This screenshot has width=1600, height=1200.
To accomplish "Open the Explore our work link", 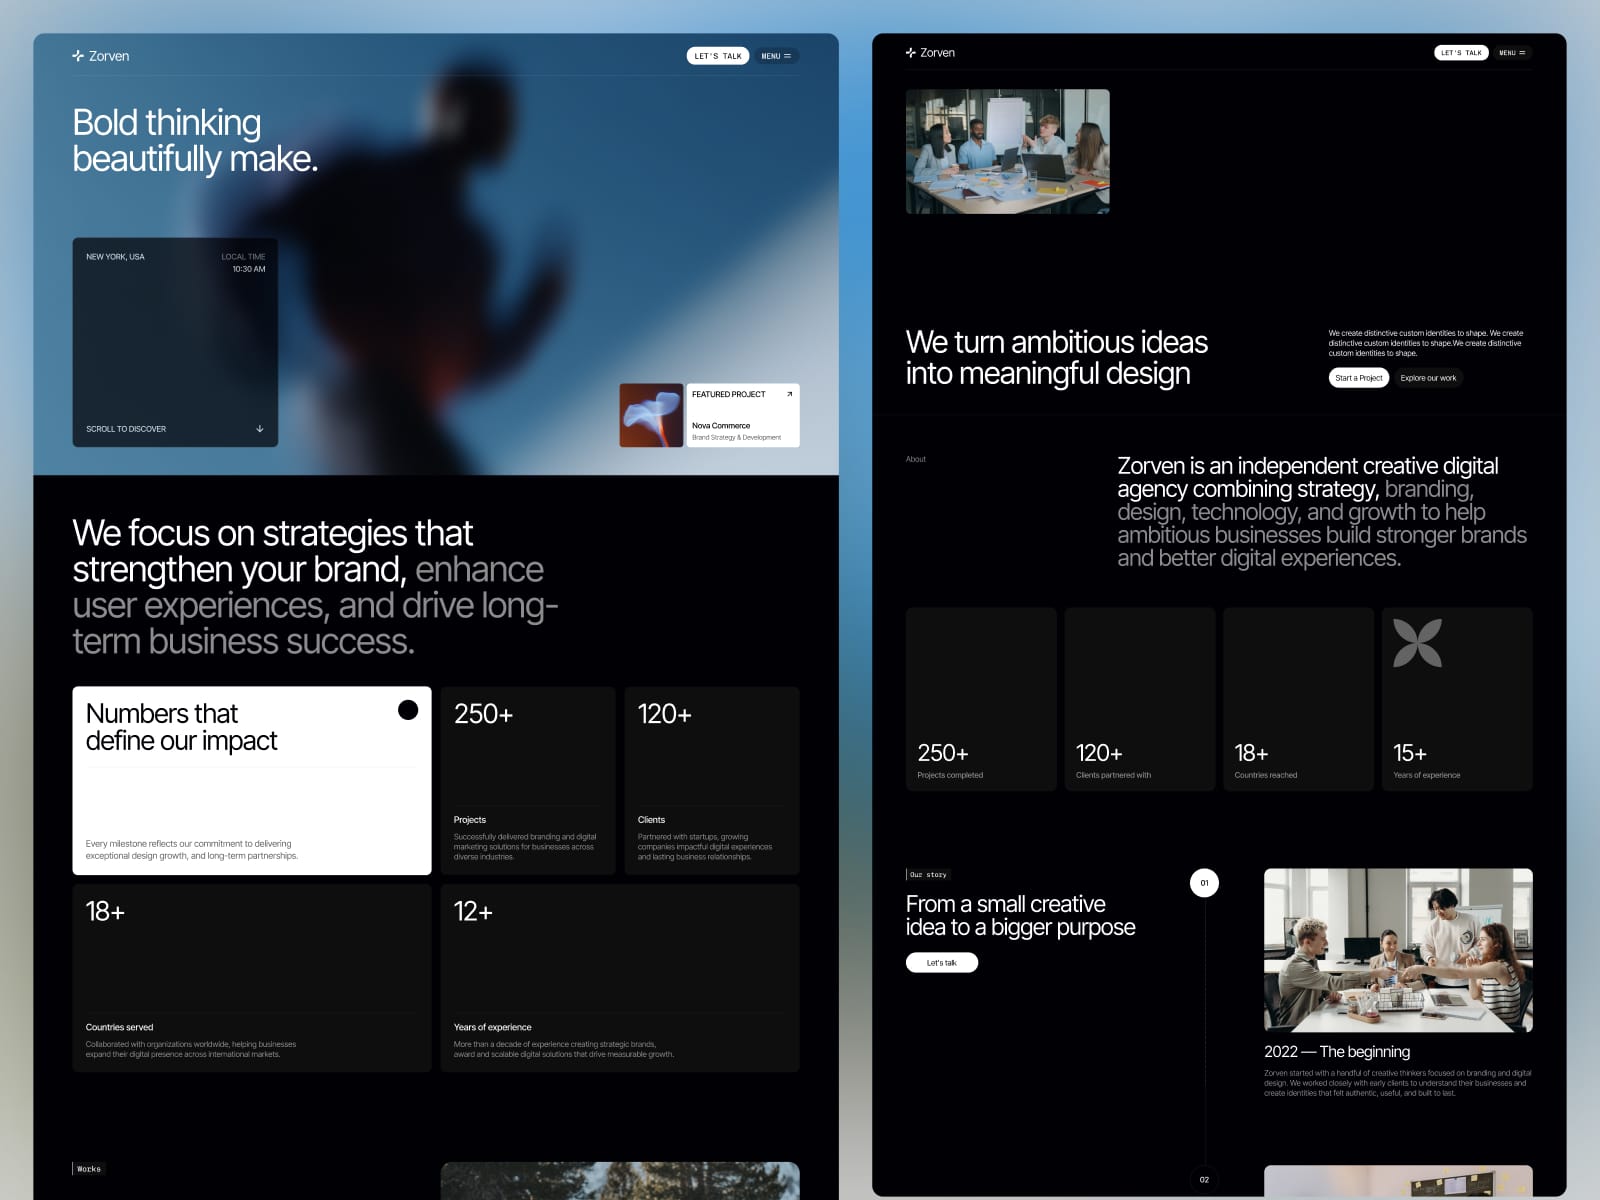I will [1428, 378].
